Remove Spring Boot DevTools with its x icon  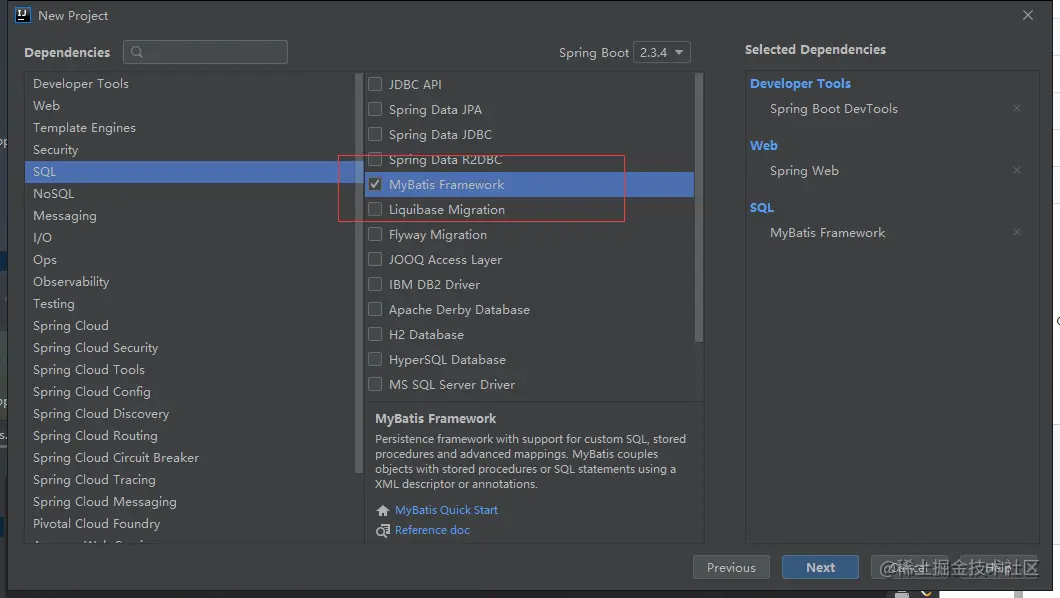tap(1017, 108)
